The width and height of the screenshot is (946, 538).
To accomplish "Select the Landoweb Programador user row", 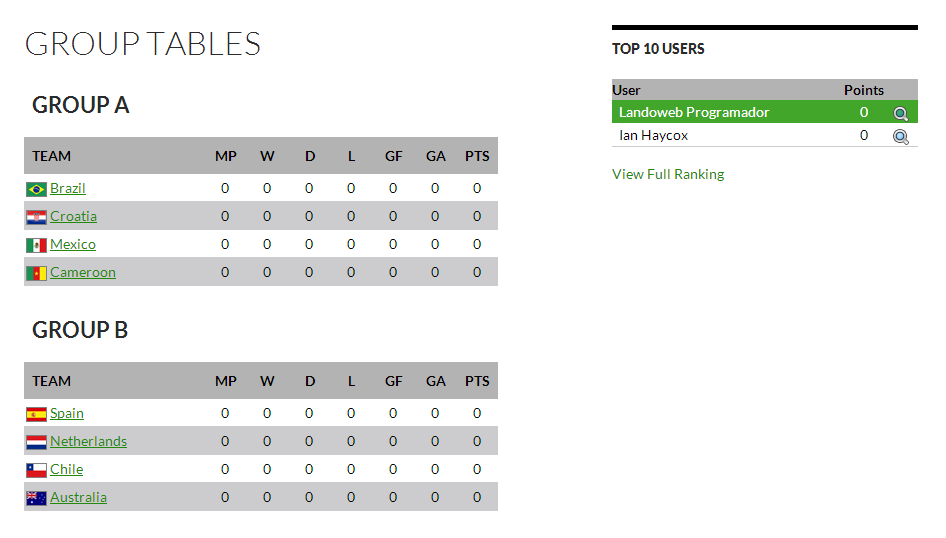I will click(694, 112).
